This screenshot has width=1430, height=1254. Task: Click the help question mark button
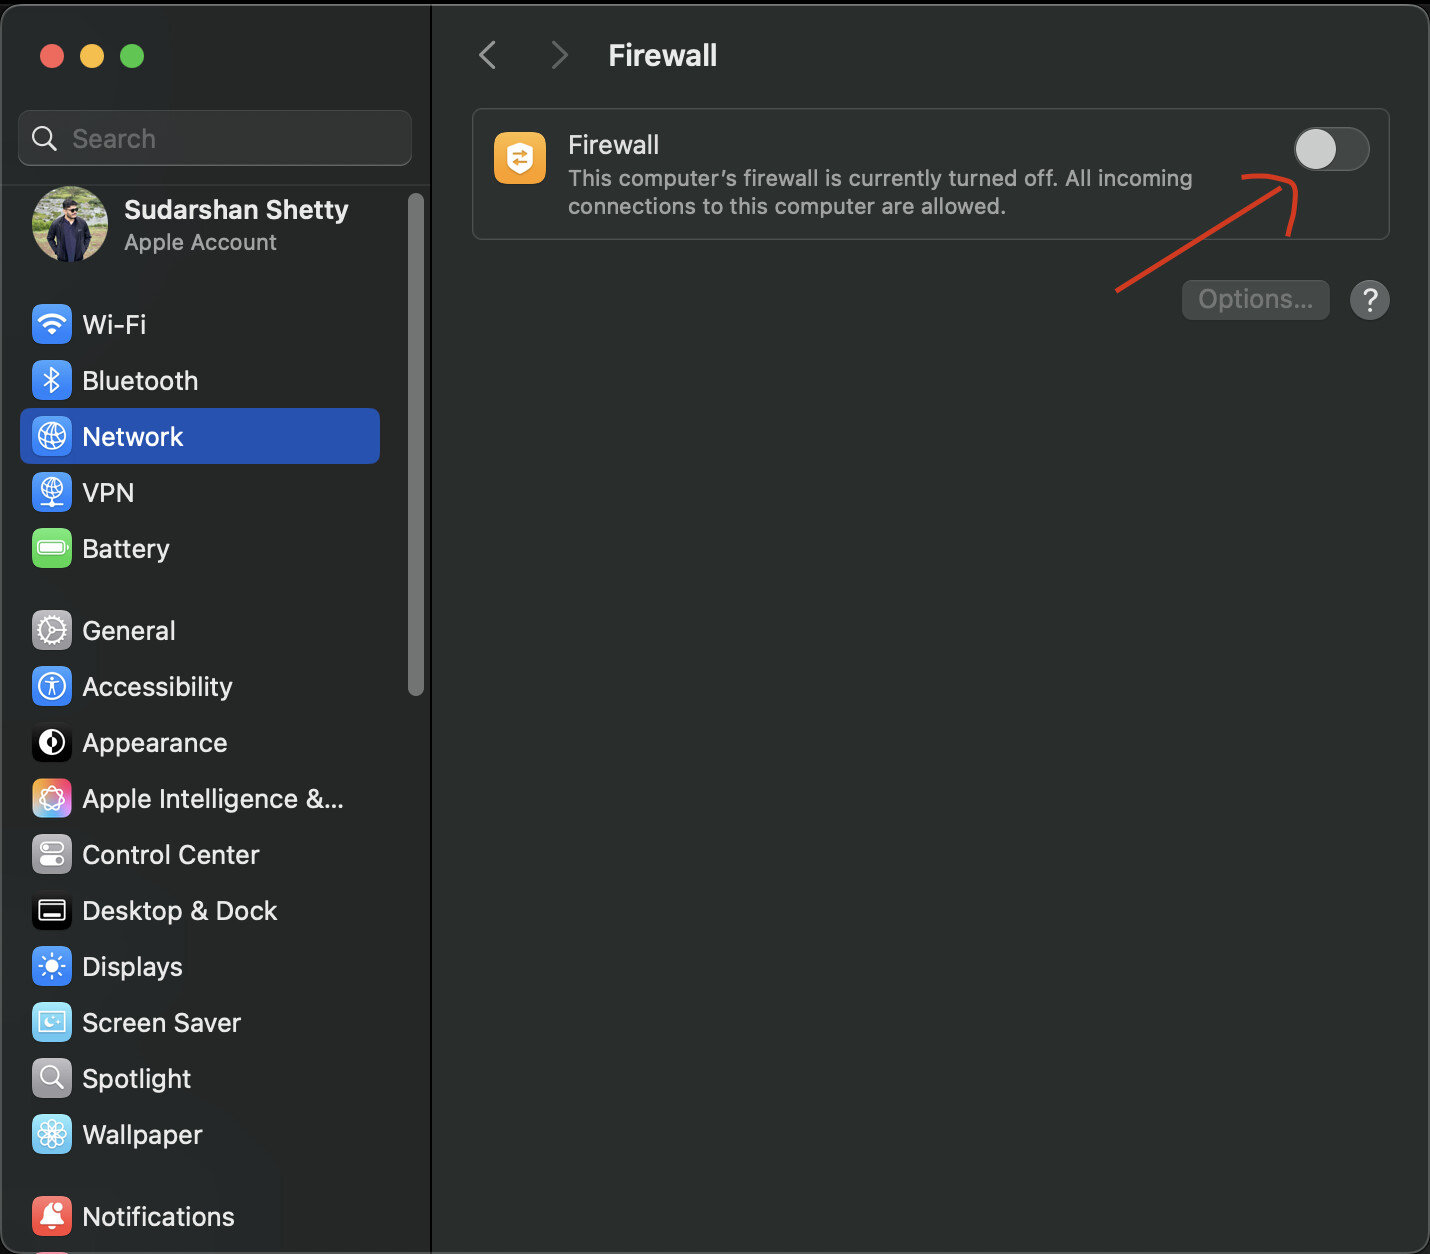tap(1370, 299)
